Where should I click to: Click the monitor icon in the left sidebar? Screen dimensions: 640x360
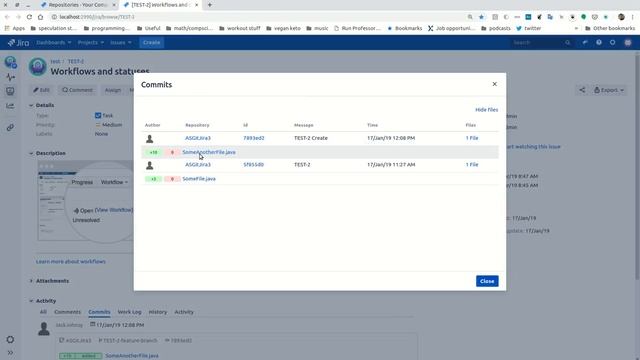click(10, 91)
